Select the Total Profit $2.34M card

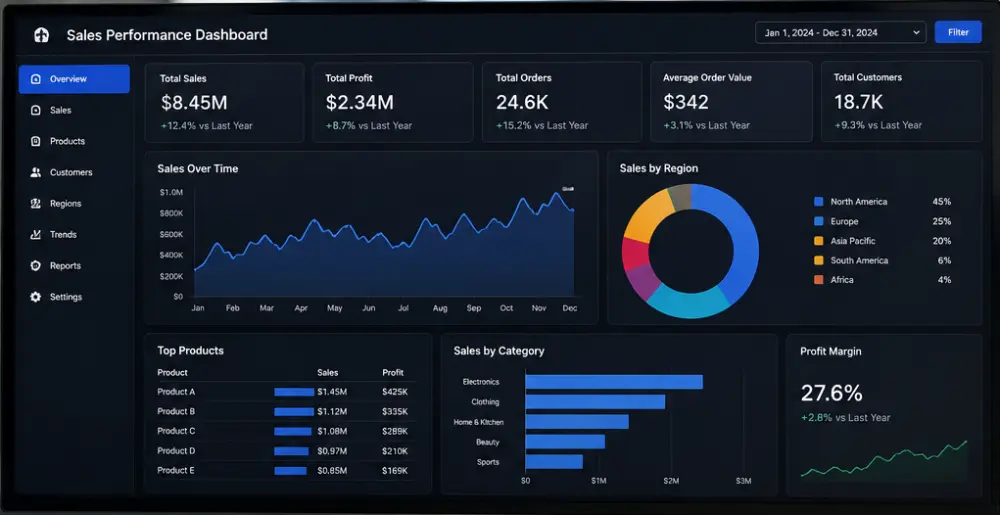coord(393,102)
